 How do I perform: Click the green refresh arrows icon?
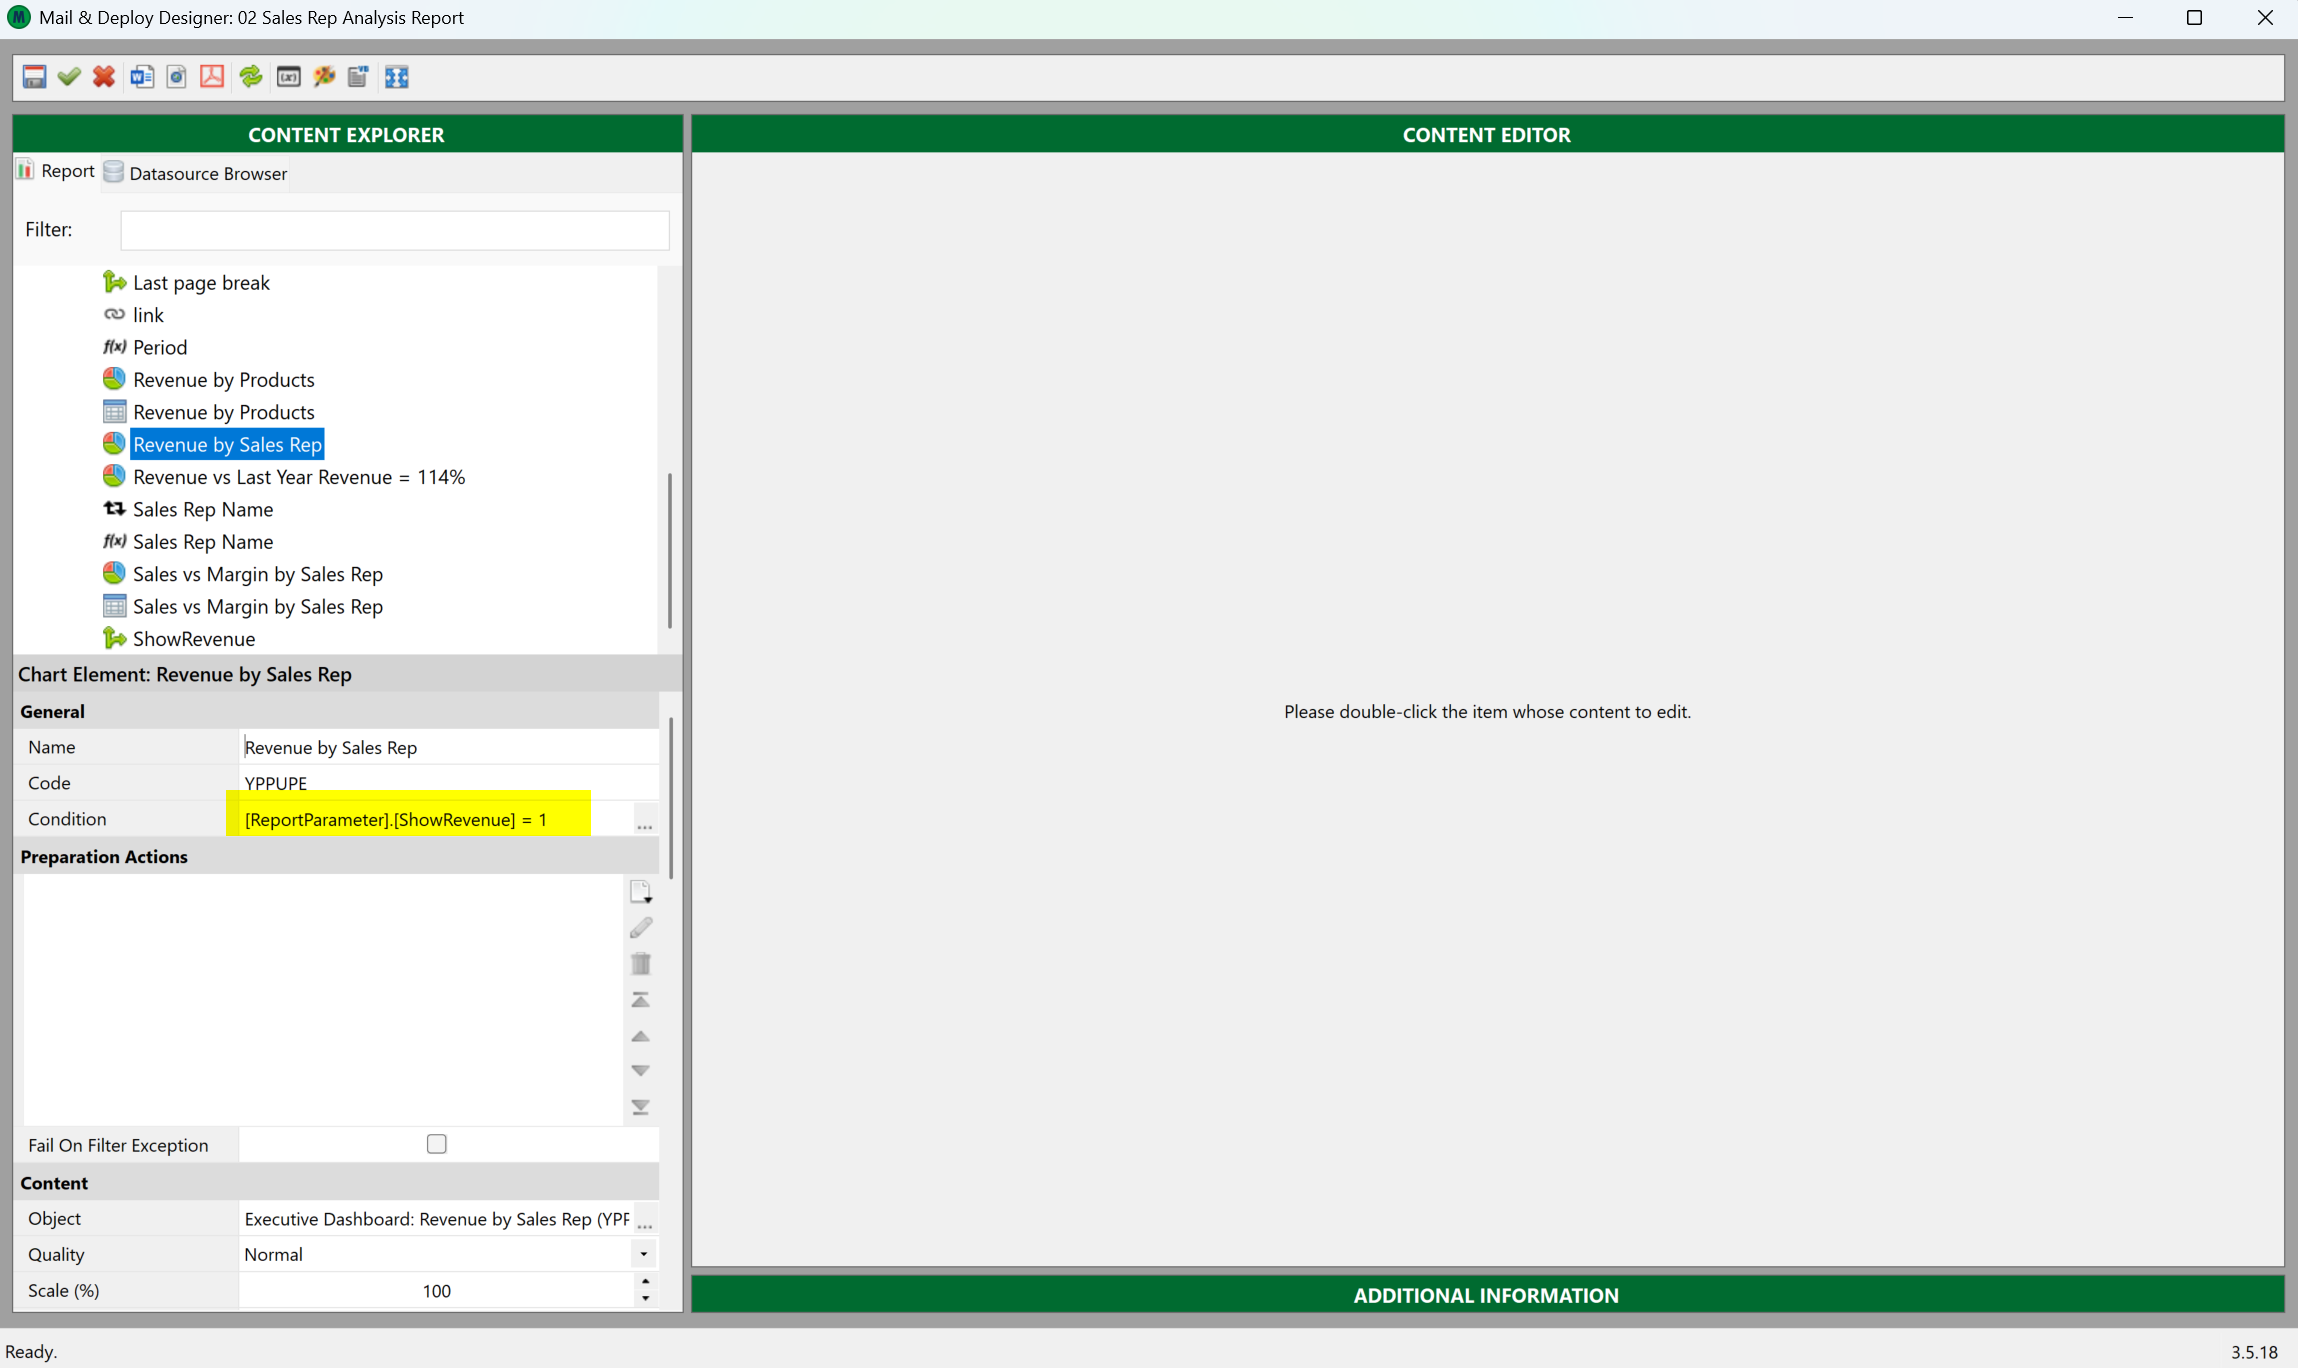251,77
